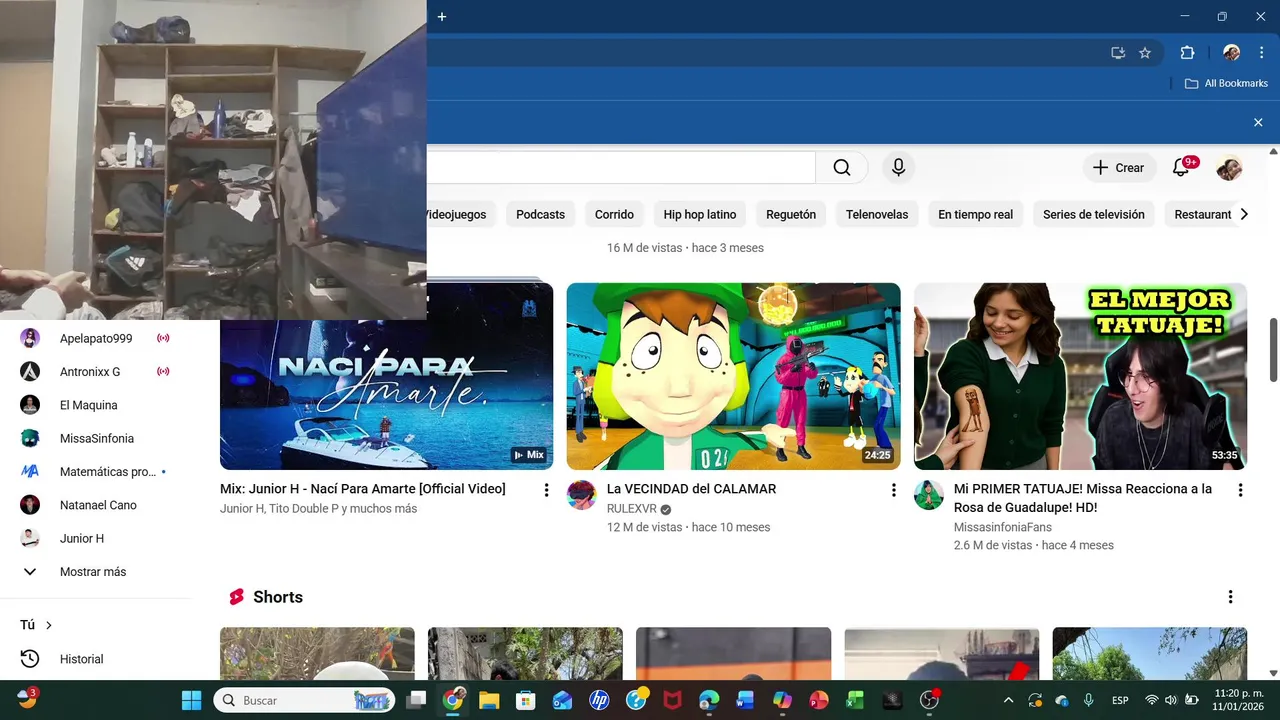This screenshot has height=720, width=1280.
Task: Show hidden system tray icons
Action: (1008, 700)
